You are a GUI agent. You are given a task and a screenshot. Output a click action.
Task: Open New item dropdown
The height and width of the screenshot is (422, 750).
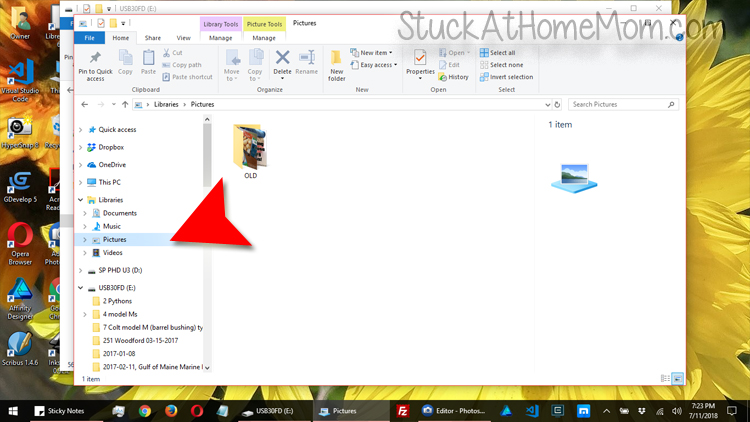[371, 53]
